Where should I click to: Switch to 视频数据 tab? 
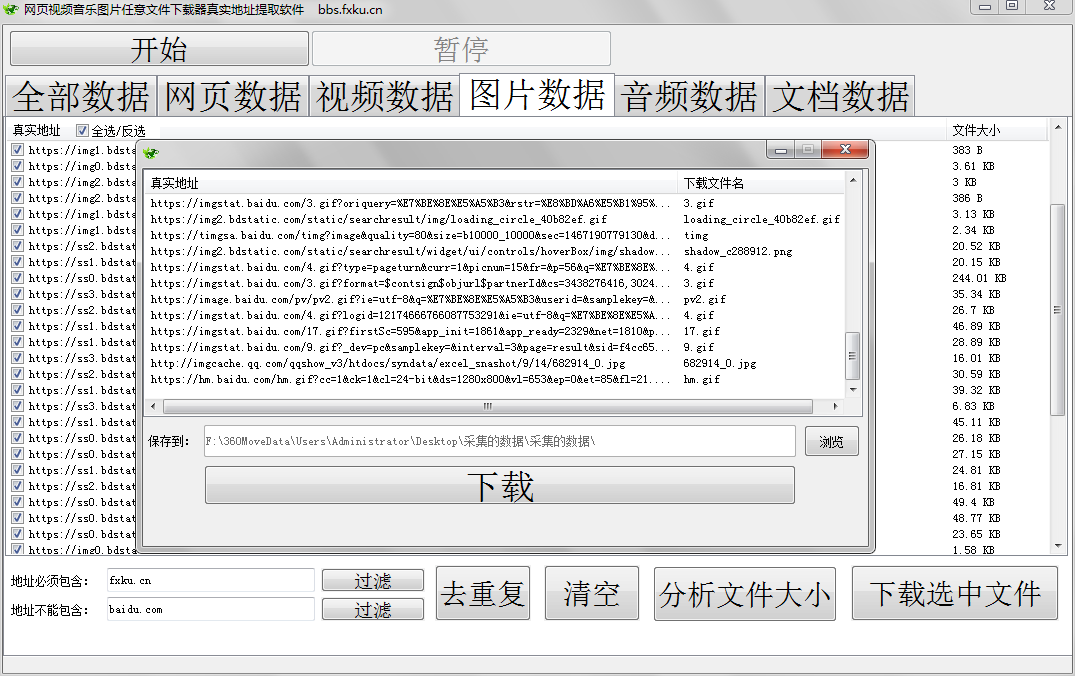click(x=385, y=96)
